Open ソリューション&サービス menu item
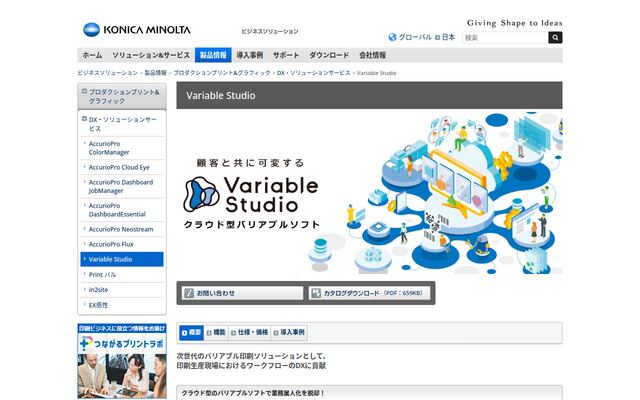 [x=151, y=55]
